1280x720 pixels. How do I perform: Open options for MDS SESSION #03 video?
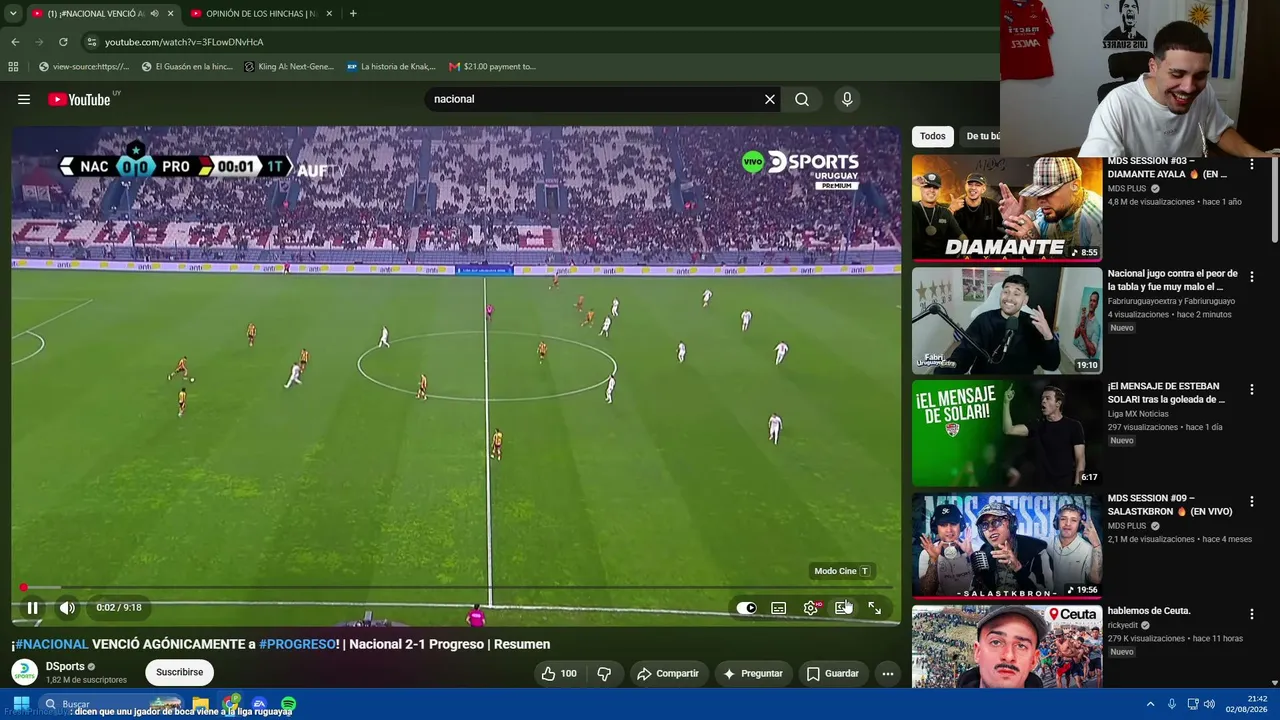click(1251, 164)
